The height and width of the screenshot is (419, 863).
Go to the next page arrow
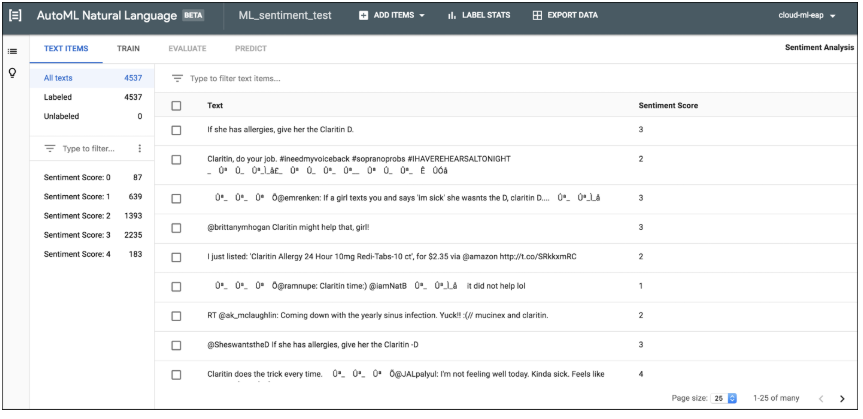coord(842,399)
